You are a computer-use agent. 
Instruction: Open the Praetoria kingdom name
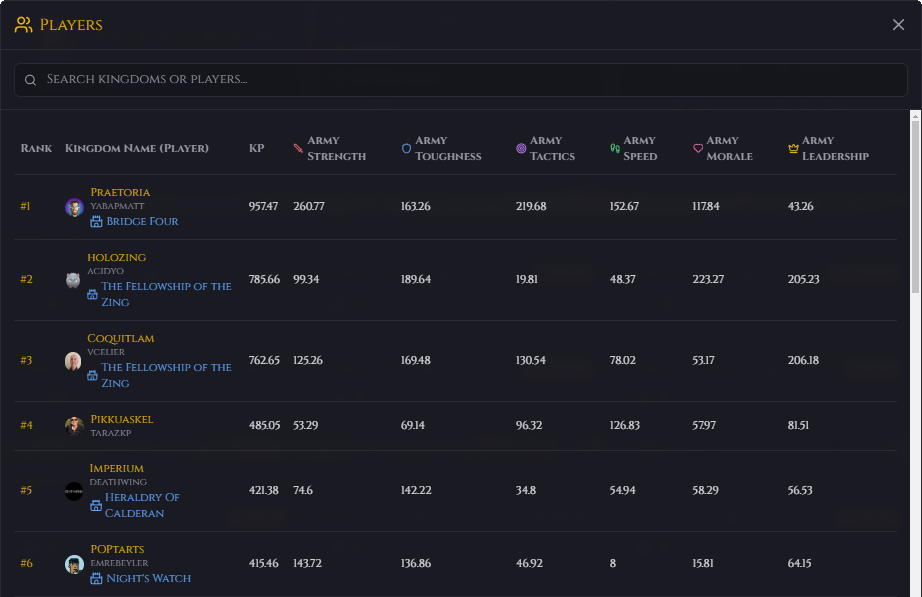[120, 192]
